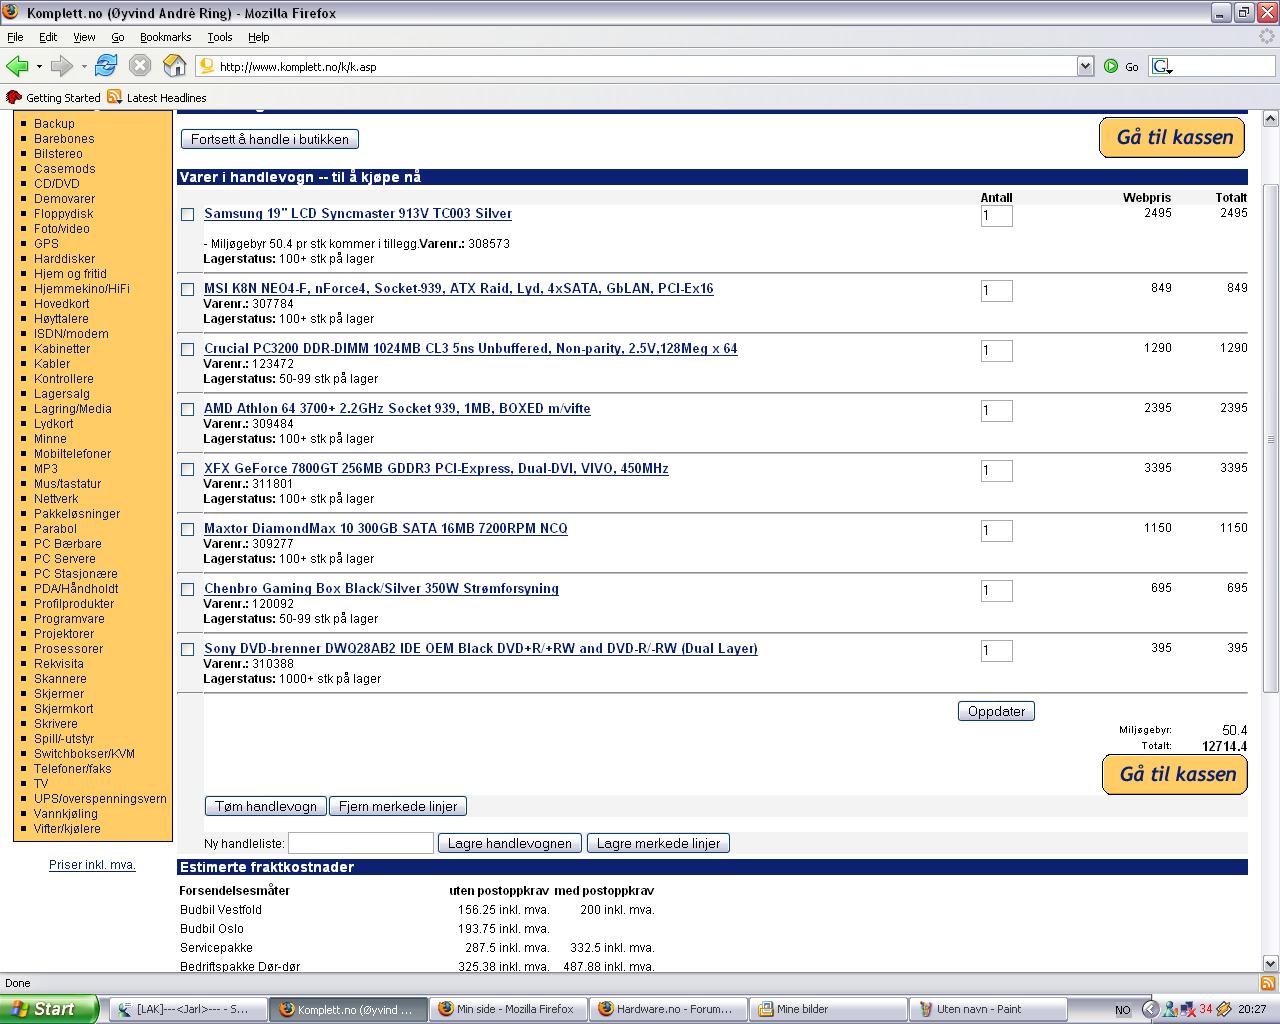Click Tøm handlevogn button
The image size is (1280, 1024).
pyautogui.click(x=266, y=806)
